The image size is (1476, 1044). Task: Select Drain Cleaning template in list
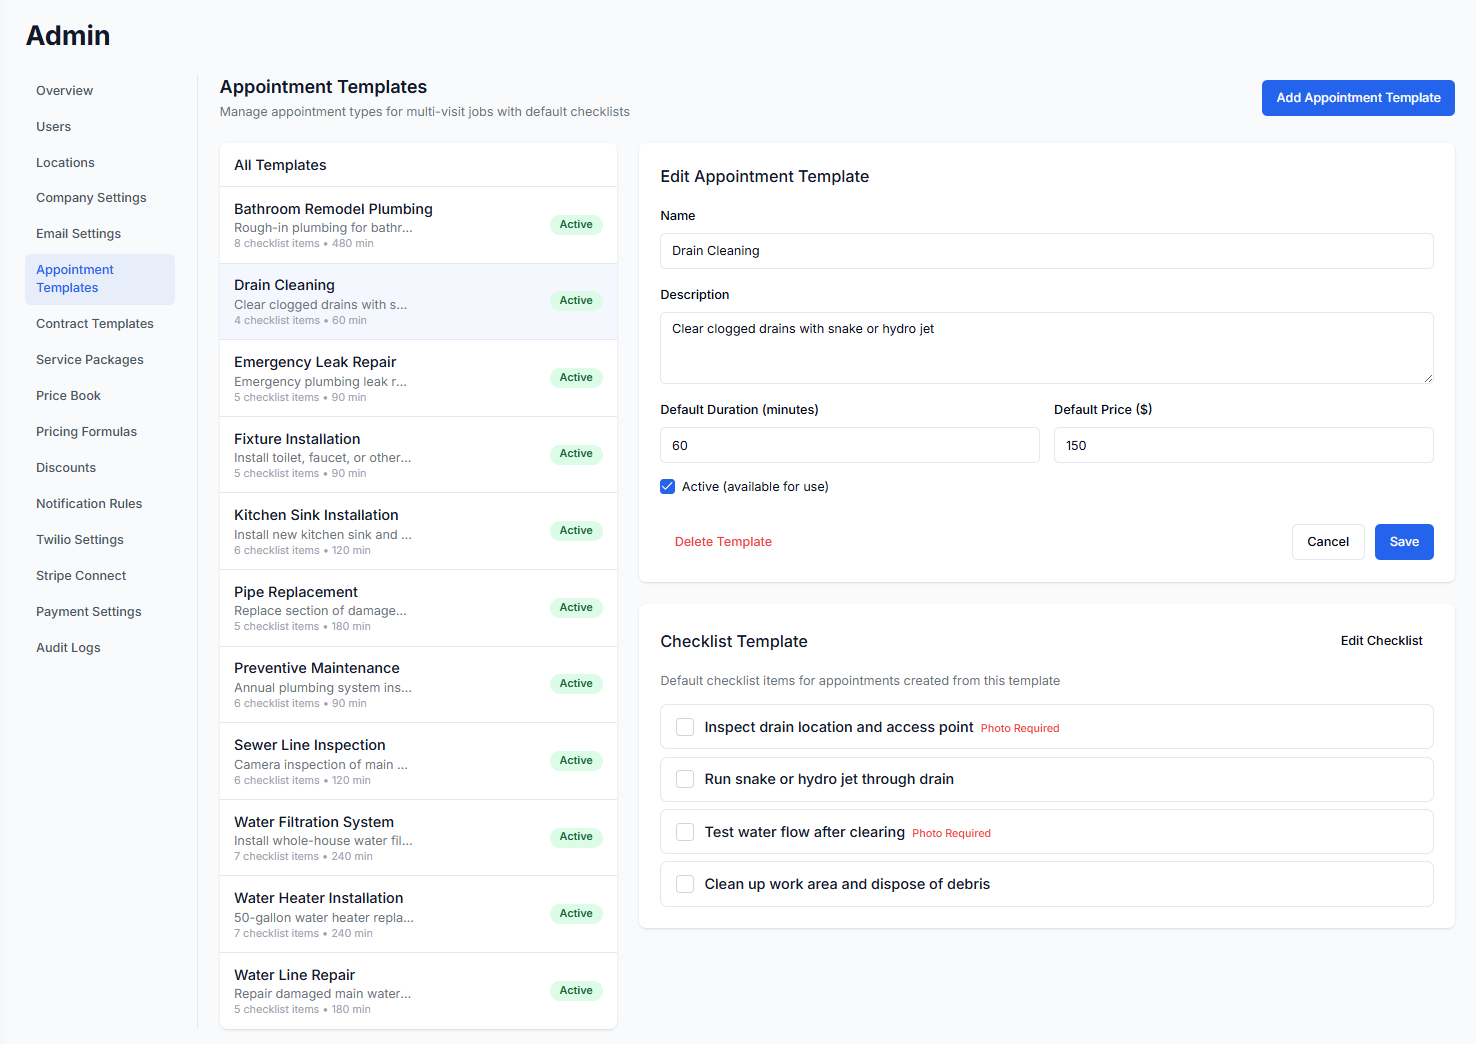[x=418, y=302]
